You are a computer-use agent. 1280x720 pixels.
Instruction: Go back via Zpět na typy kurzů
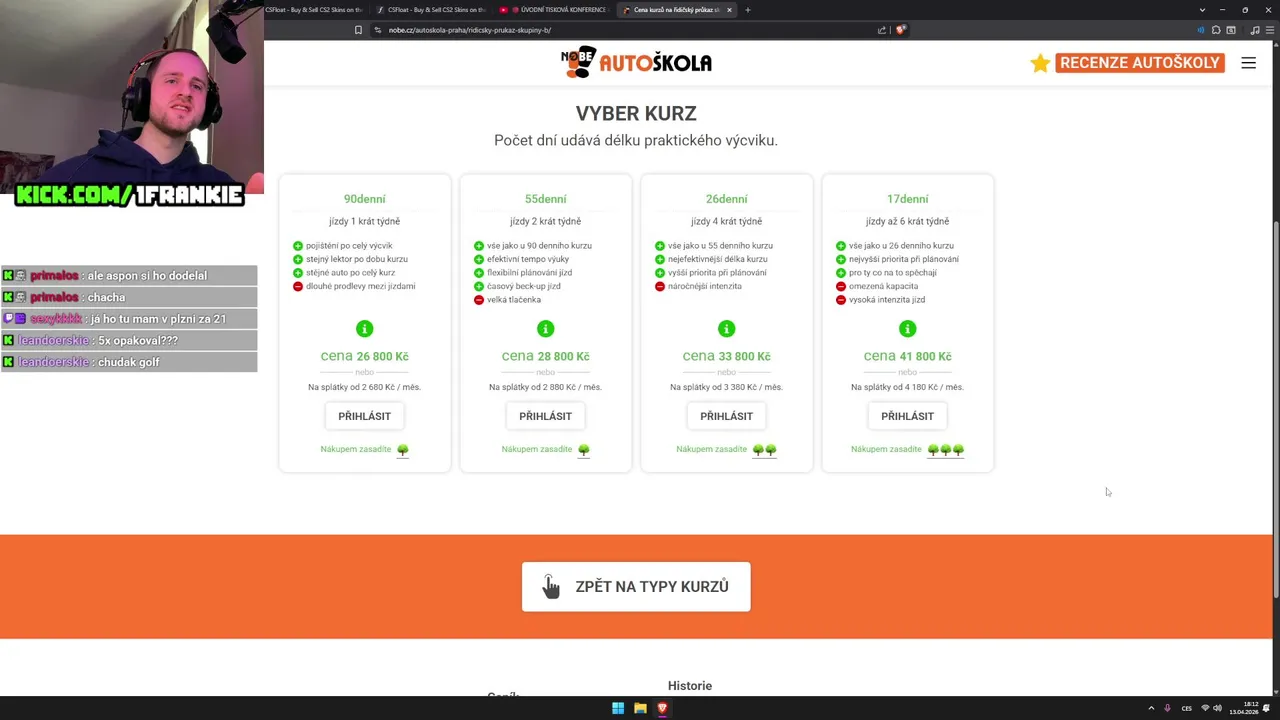point(636,587)
